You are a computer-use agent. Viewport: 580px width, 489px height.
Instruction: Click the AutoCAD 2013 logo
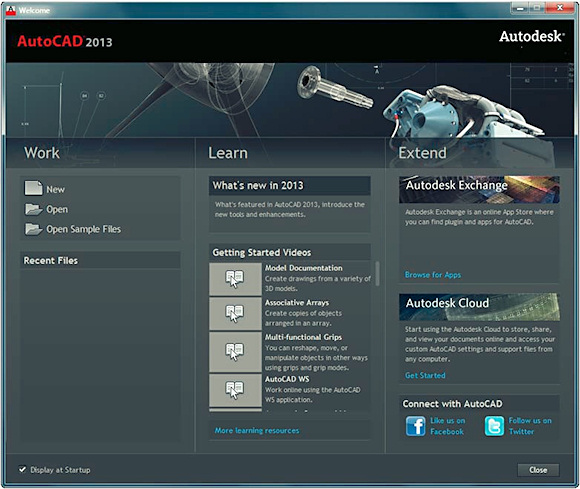click(64, 41)
